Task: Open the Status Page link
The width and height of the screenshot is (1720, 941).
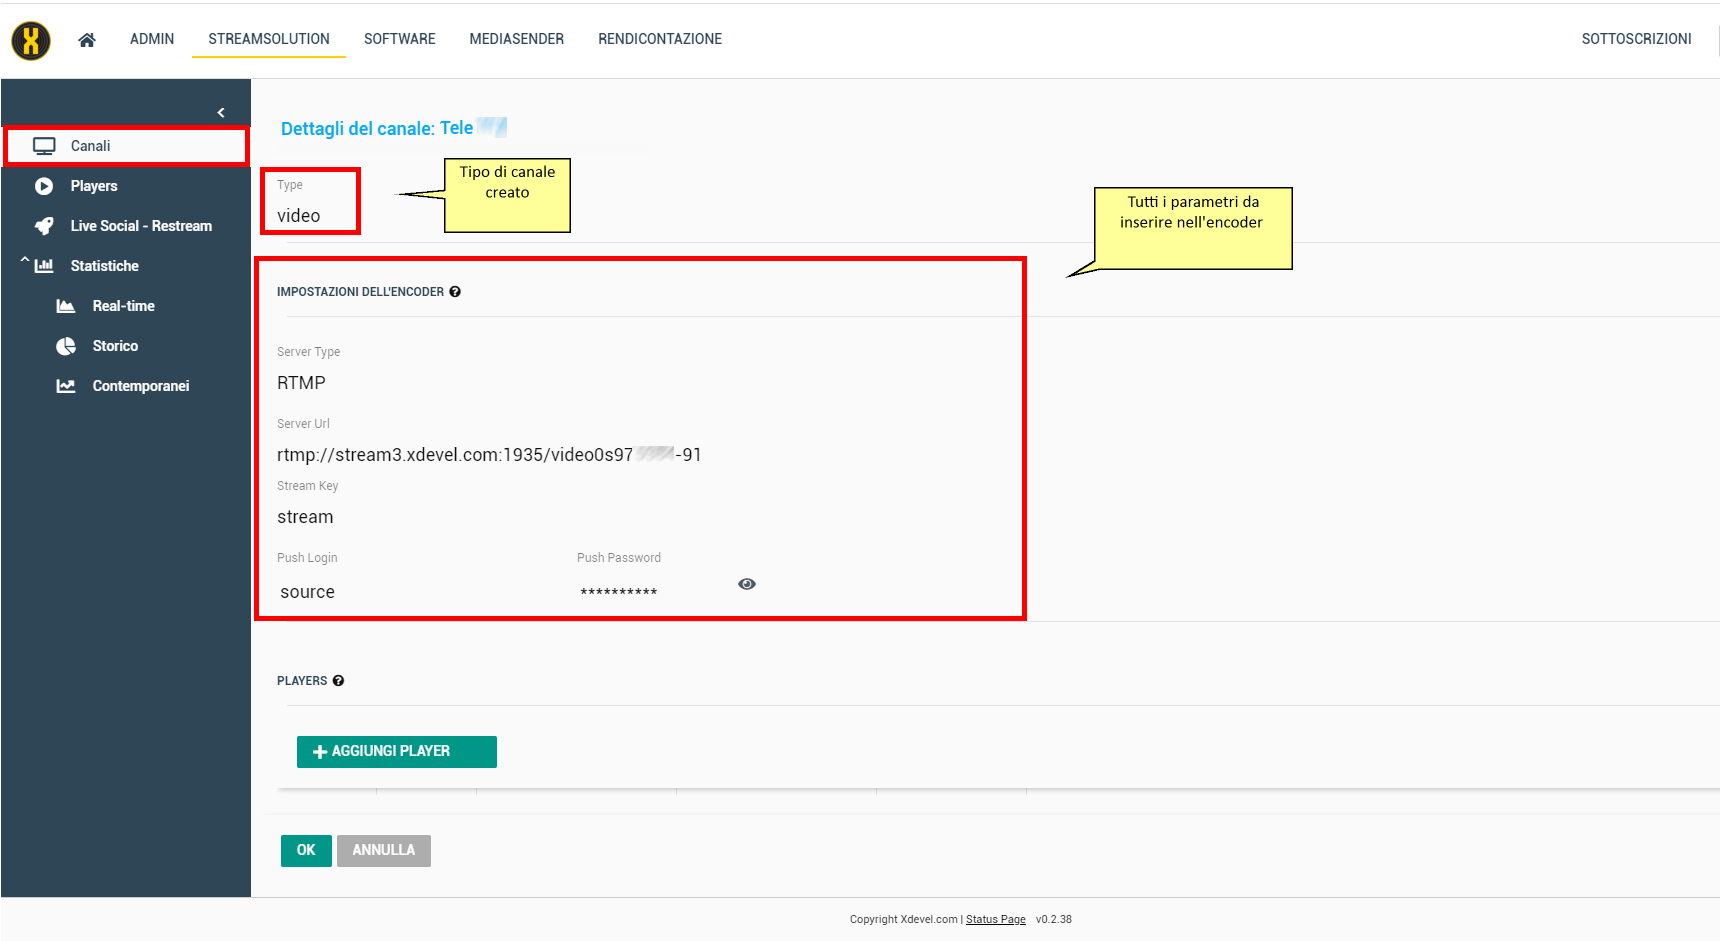Action: 996,919
